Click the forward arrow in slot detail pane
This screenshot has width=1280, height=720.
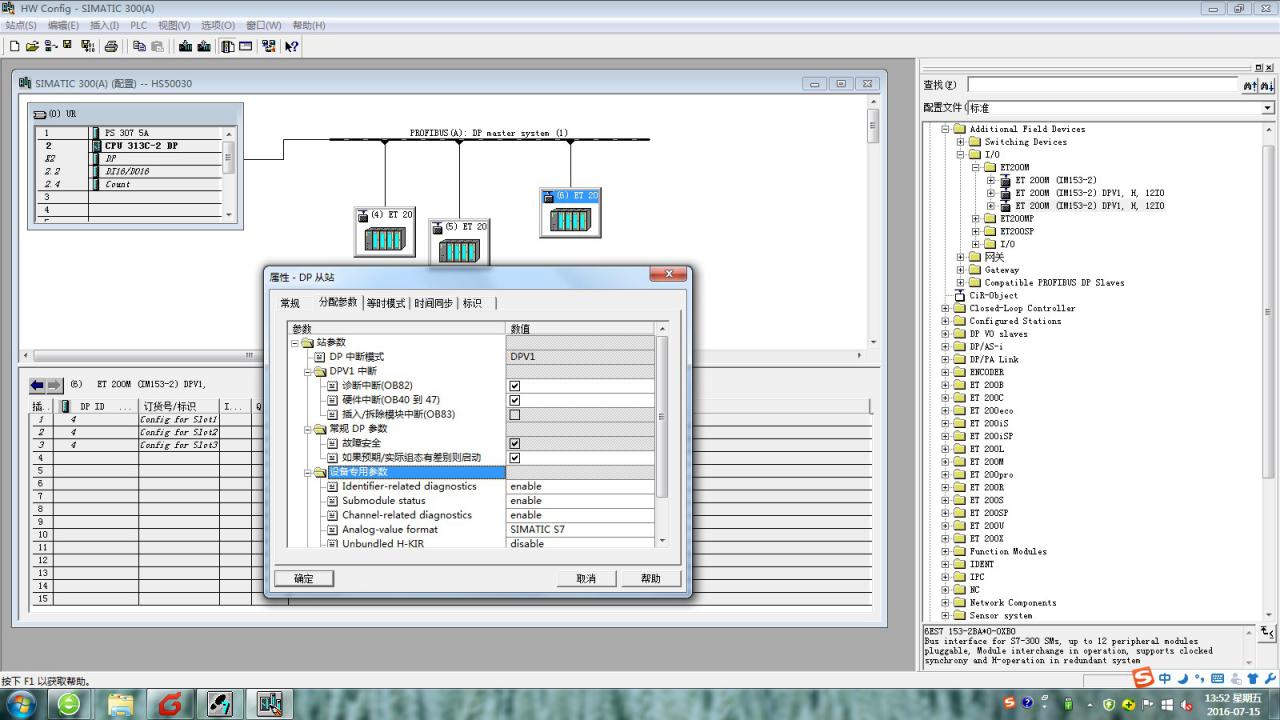[x=53, y=385]
